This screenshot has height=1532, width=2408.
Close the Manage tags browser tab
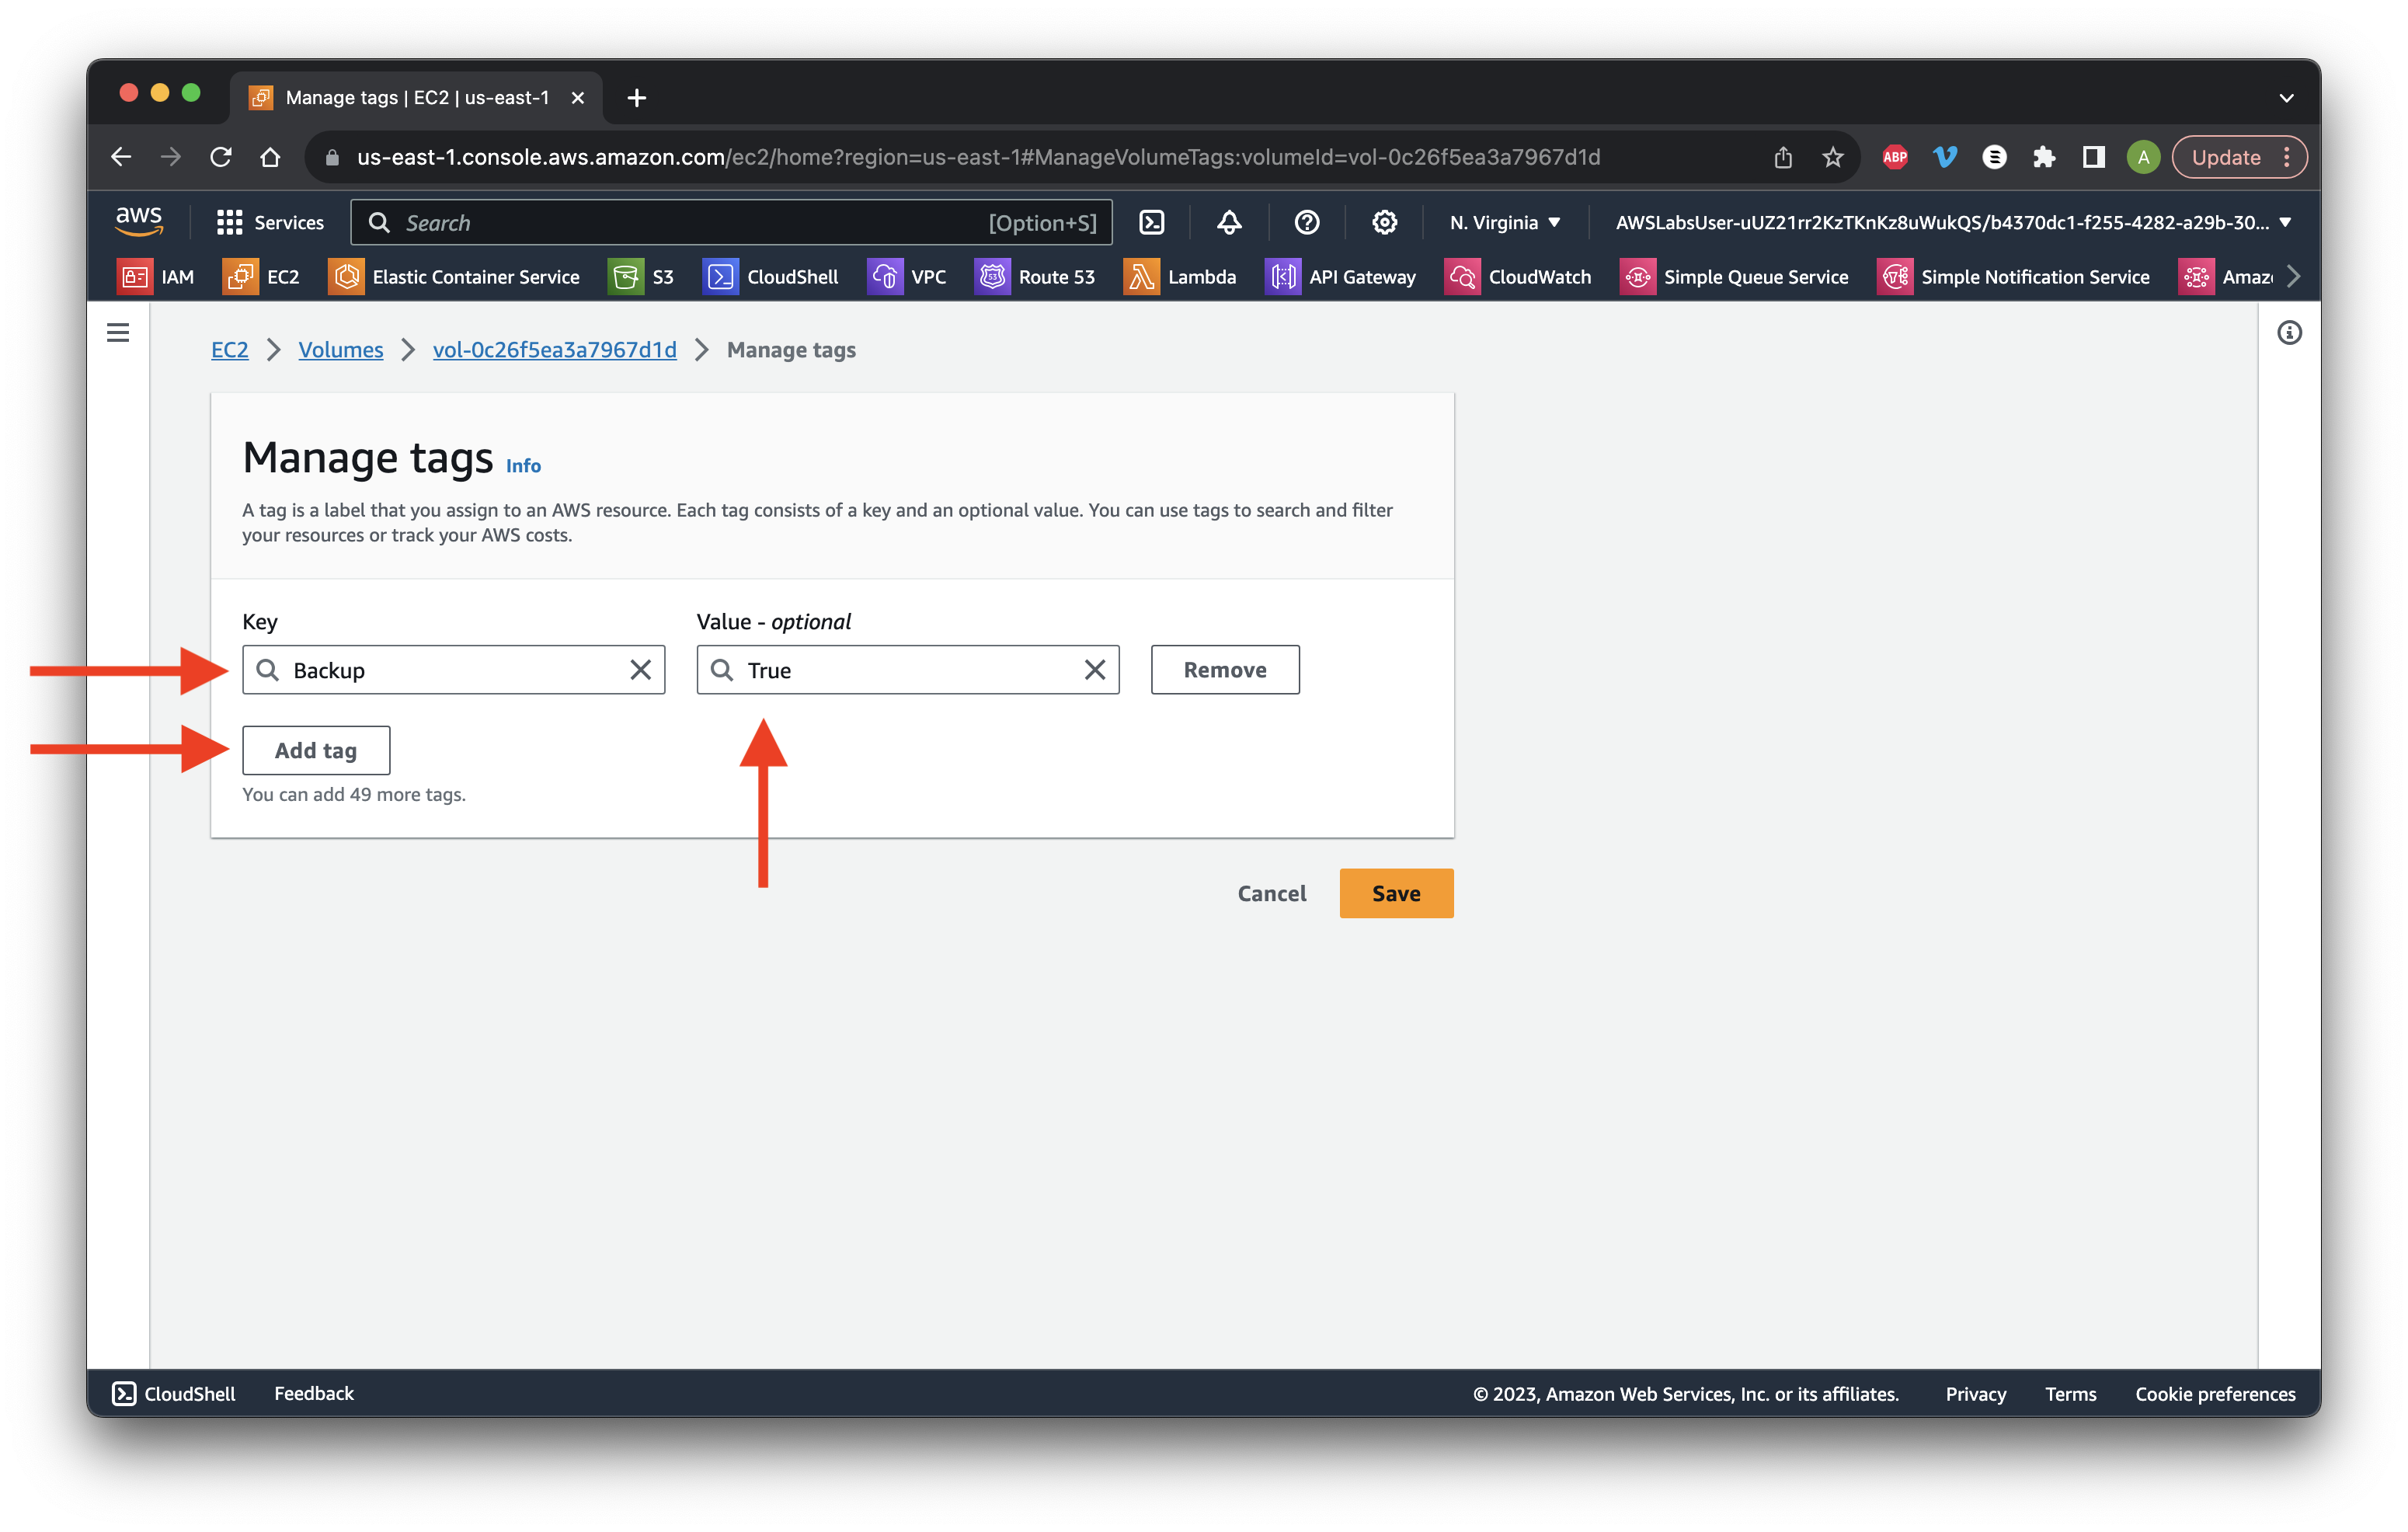coord(577,98)
